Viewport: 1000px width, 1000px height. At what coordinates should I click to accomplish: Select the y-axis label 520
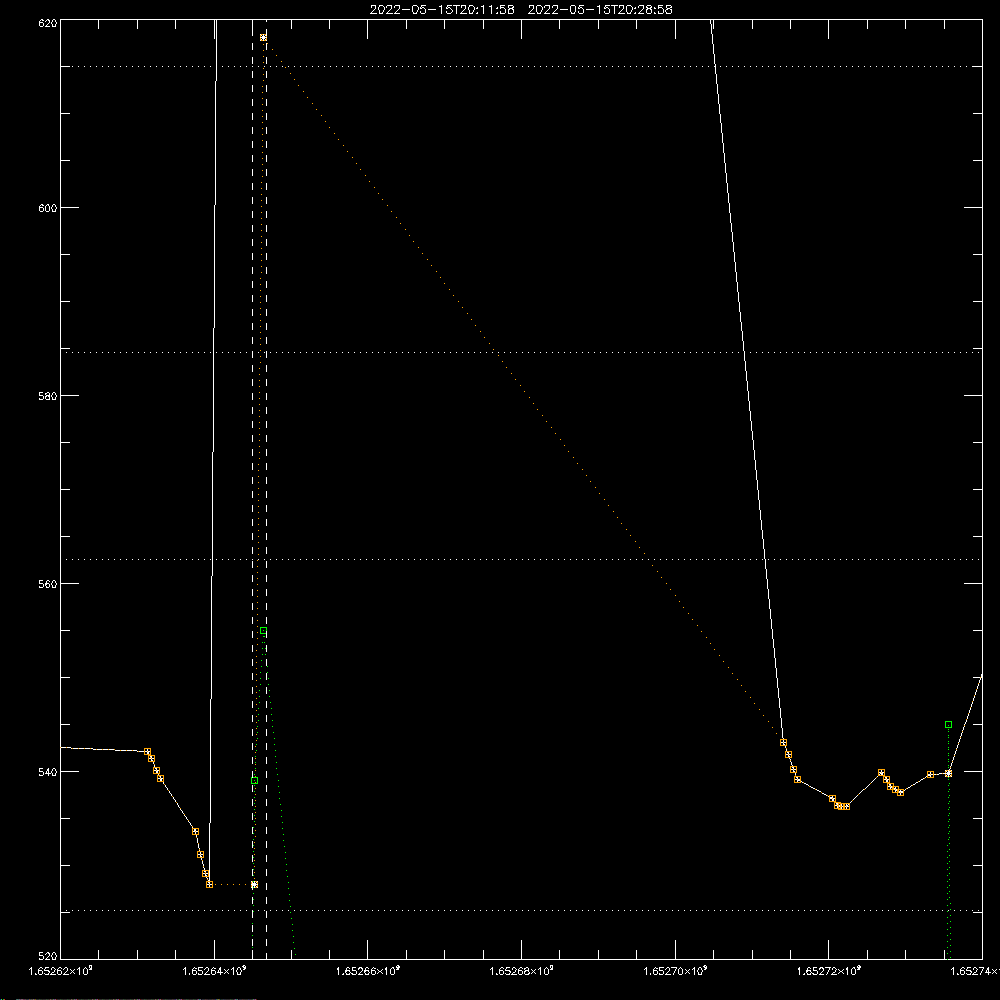click(48, 956)
